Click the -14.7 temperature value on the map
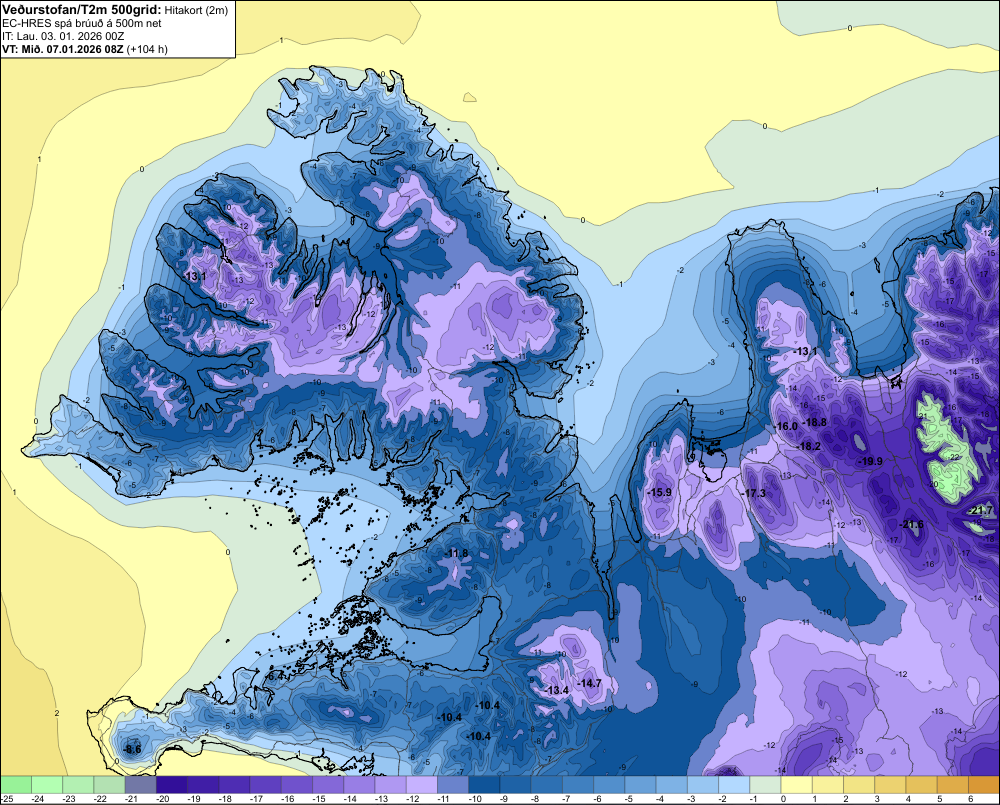The height and width of the screenshot is (805, 1000). (589, 683)
